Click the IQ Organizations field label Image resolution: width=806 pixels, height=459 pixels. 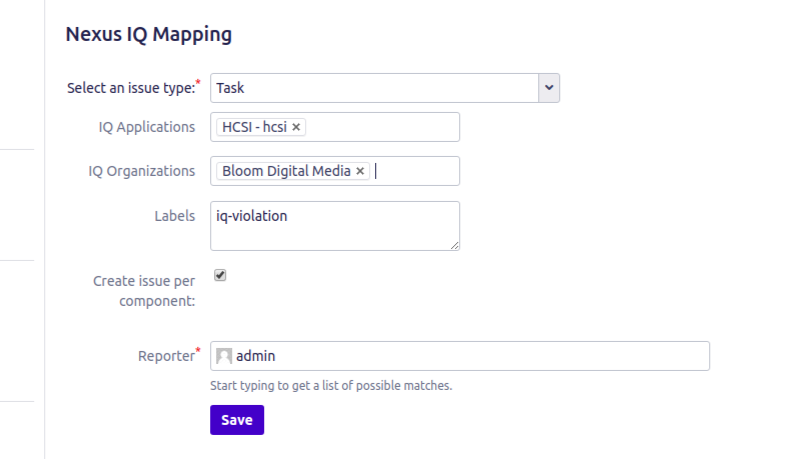pos(141,171)
